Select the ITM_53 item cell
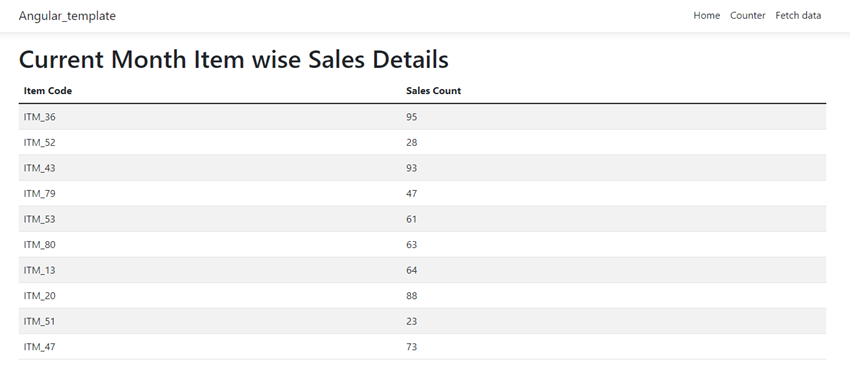The height and width of the screenshot is (382, 850). tap(40, 219)
